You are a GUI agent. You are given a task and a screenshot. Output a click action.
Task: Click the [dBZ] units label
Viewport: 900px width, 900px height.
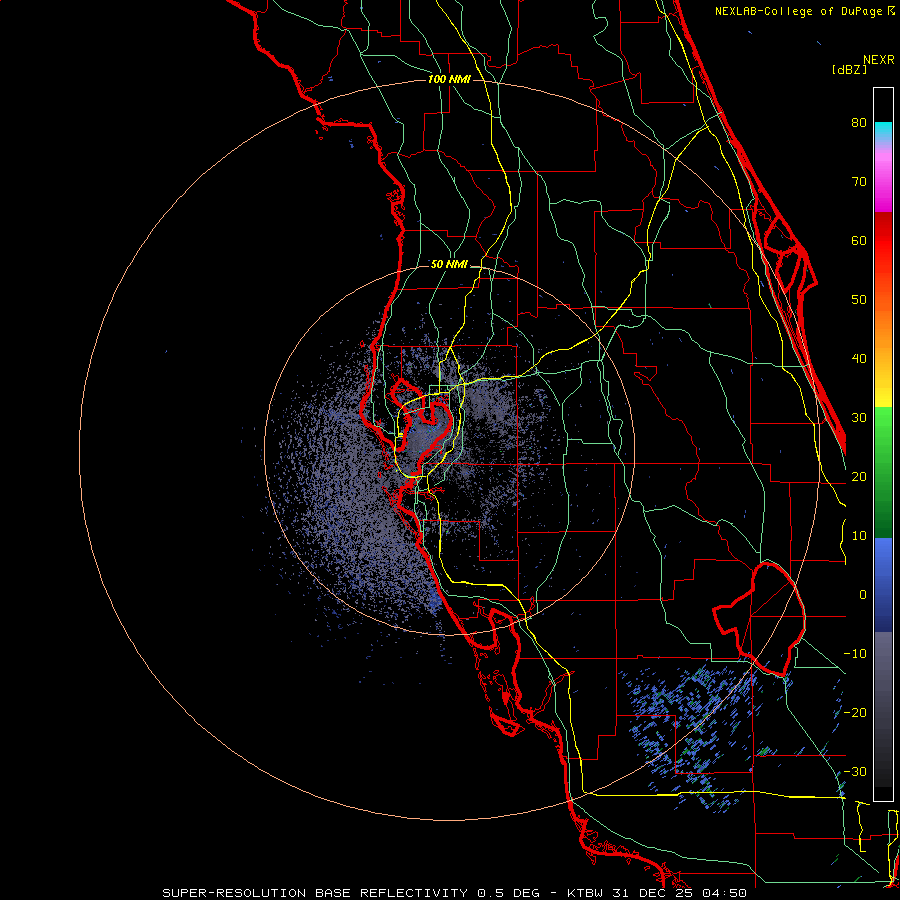click(849, 69)
